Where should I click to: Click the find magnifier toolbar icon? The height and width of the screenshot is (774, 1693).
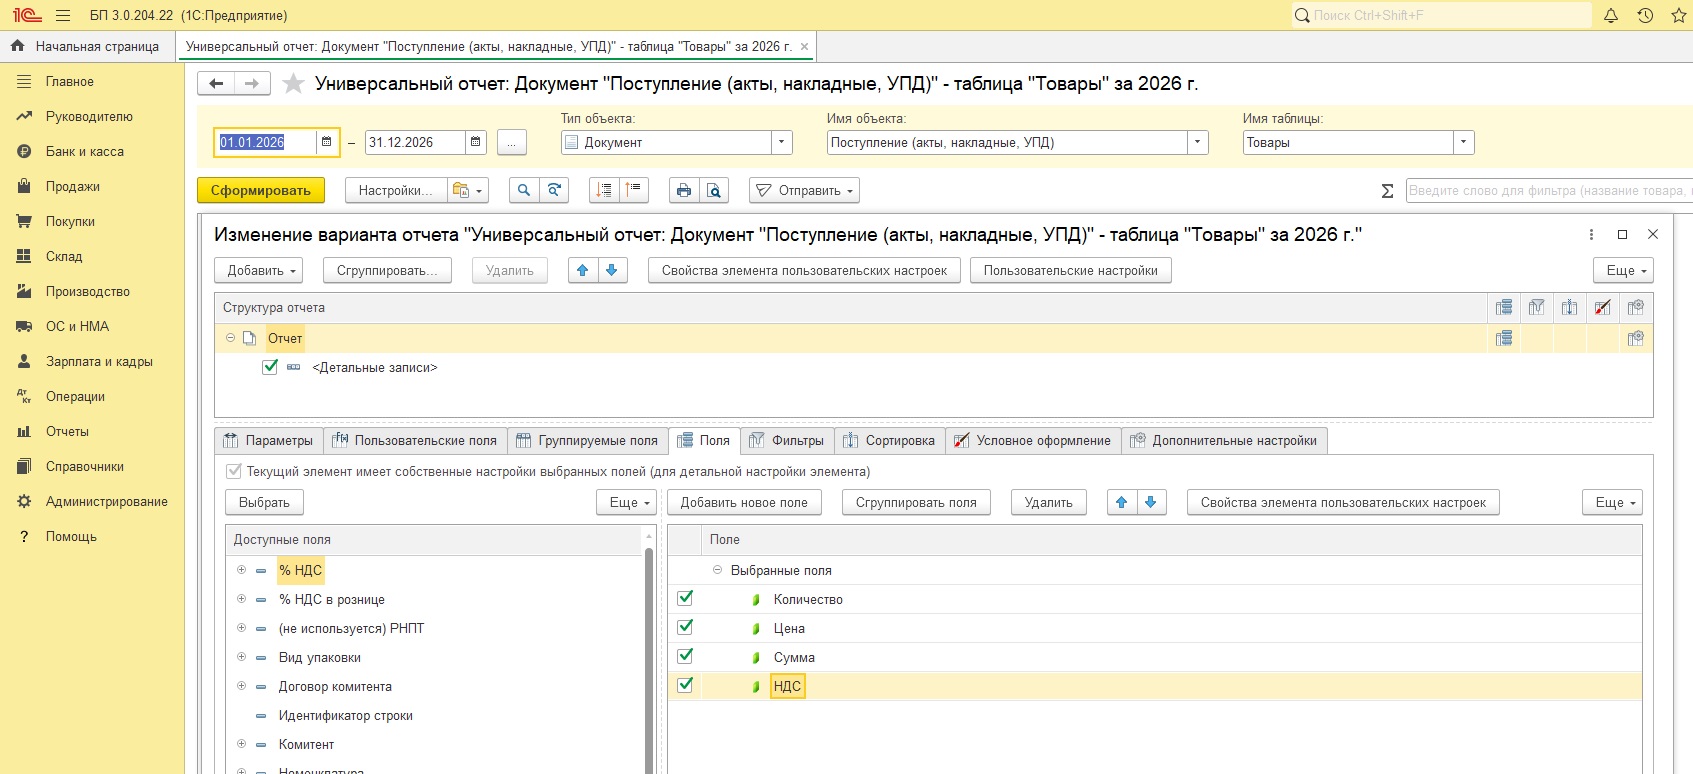pos(524,190)
